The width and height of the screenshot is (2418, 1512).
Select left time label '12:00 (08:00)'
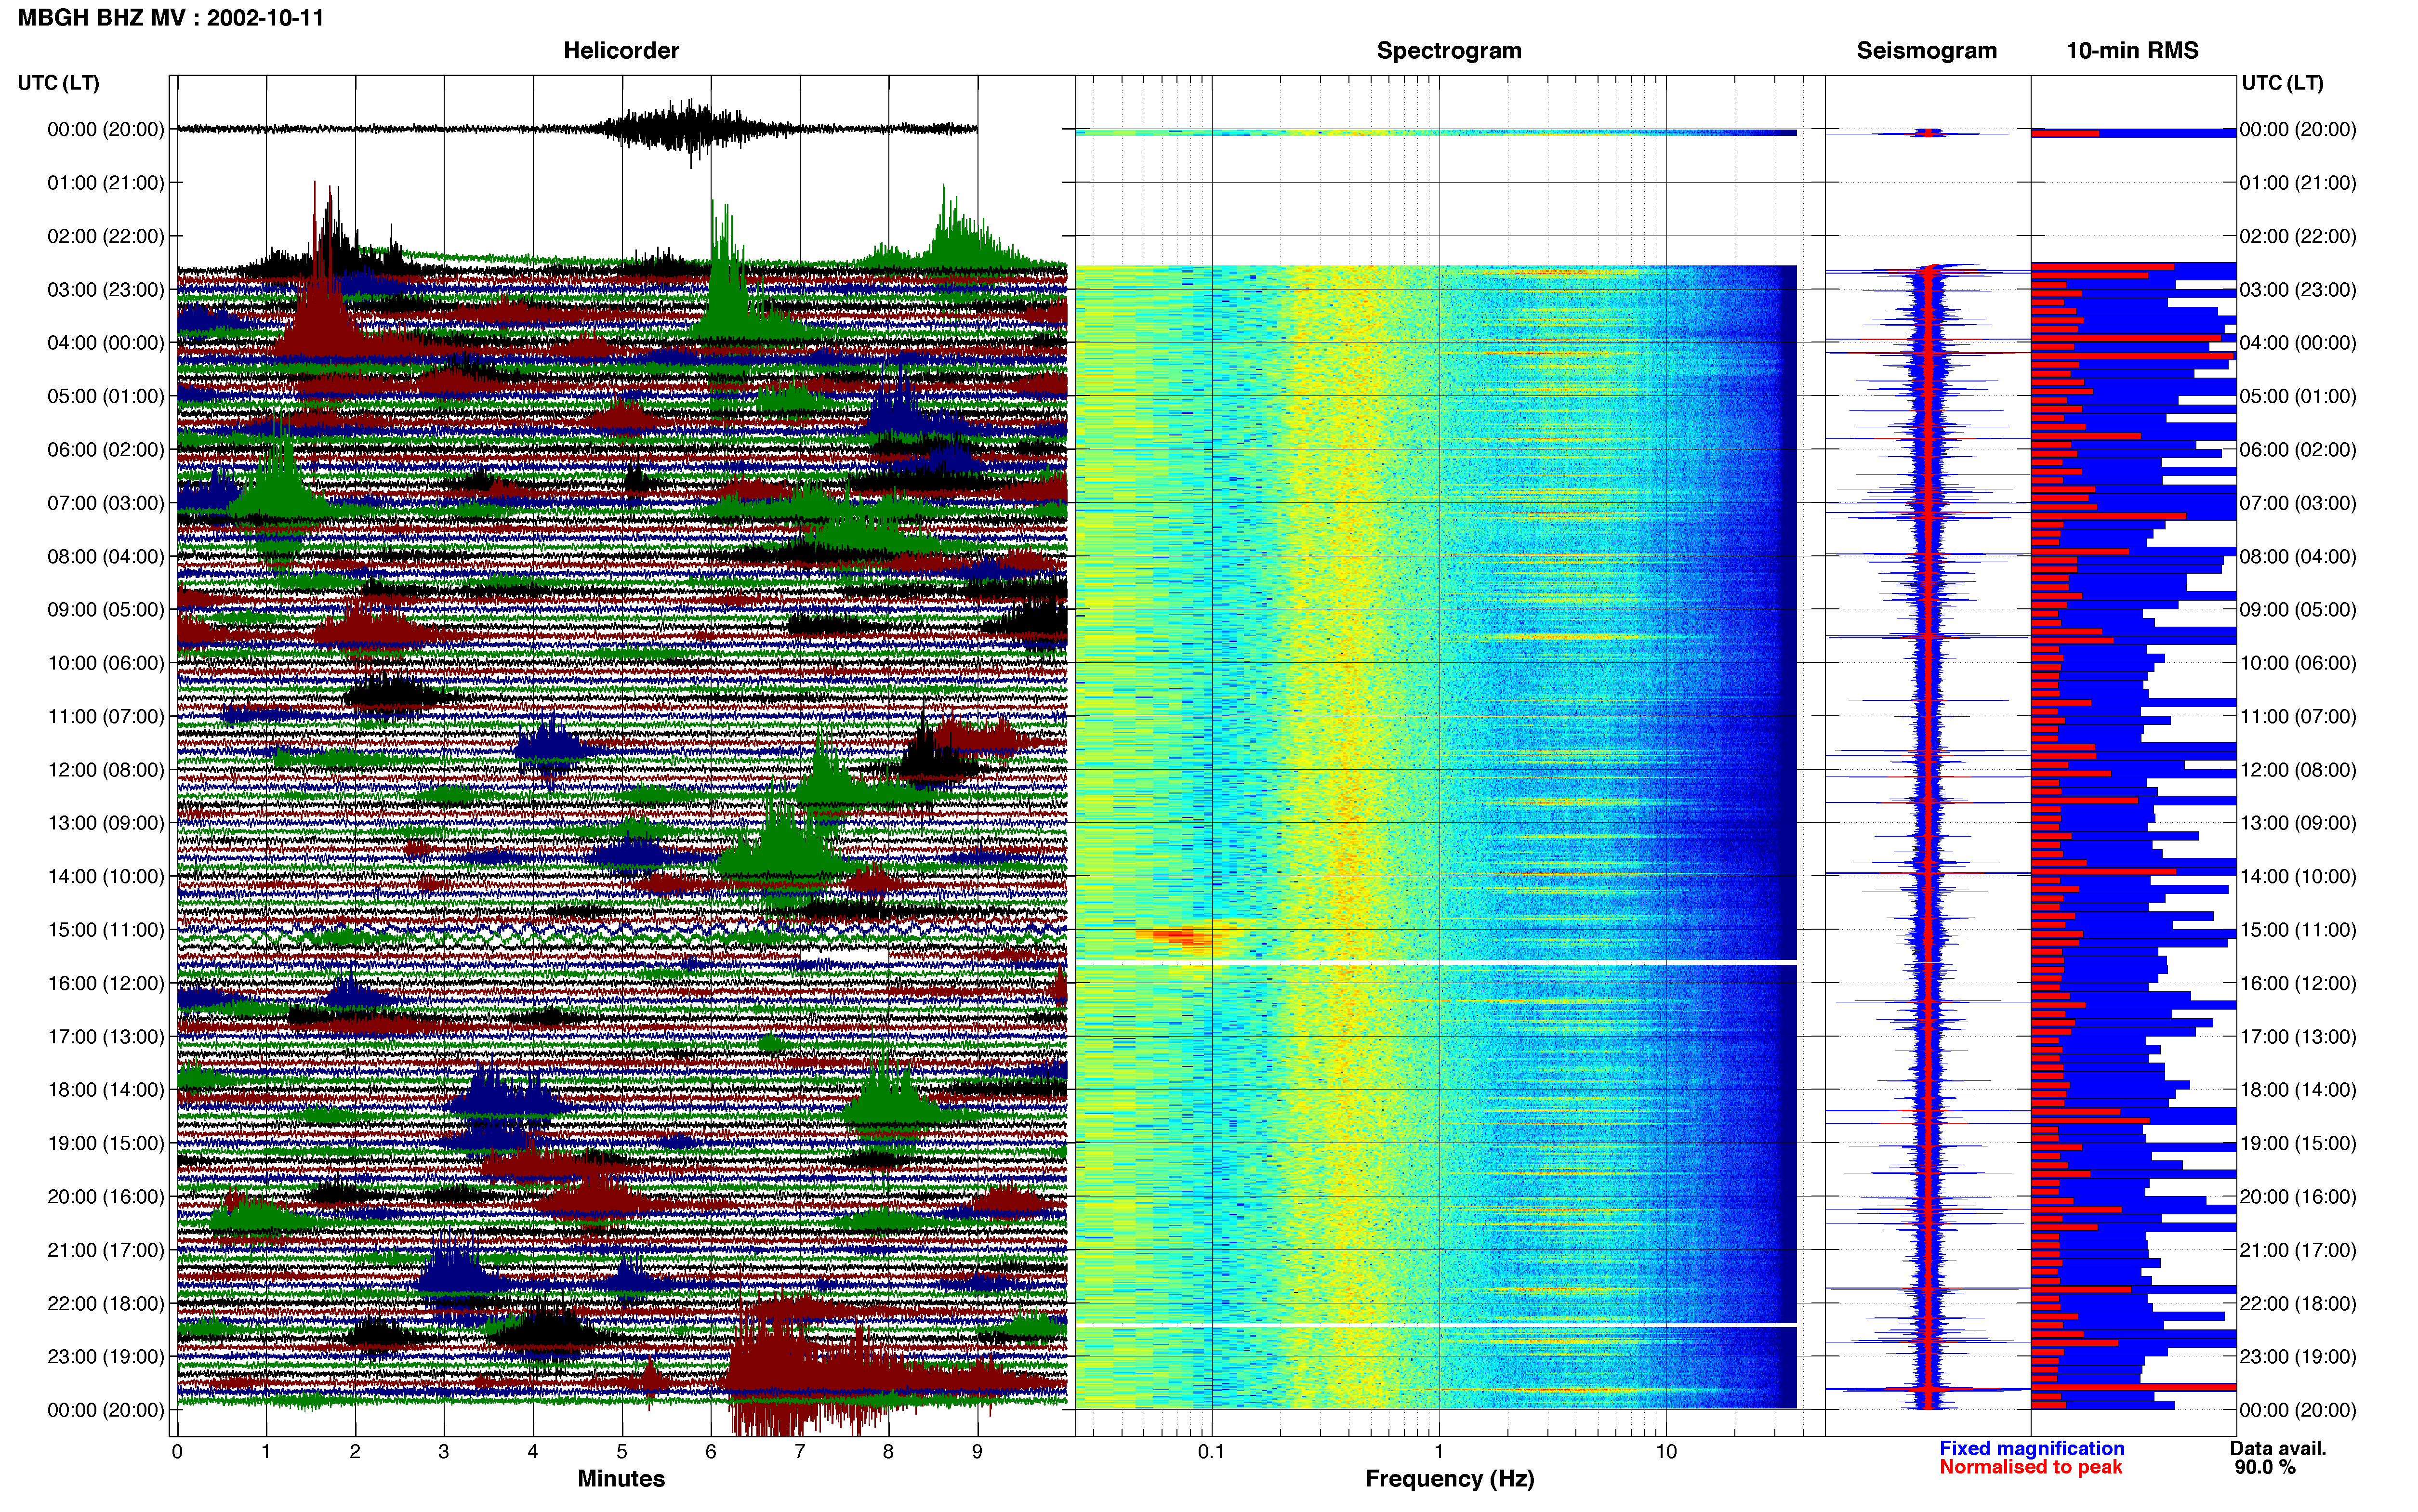click(x=106, y=770)
